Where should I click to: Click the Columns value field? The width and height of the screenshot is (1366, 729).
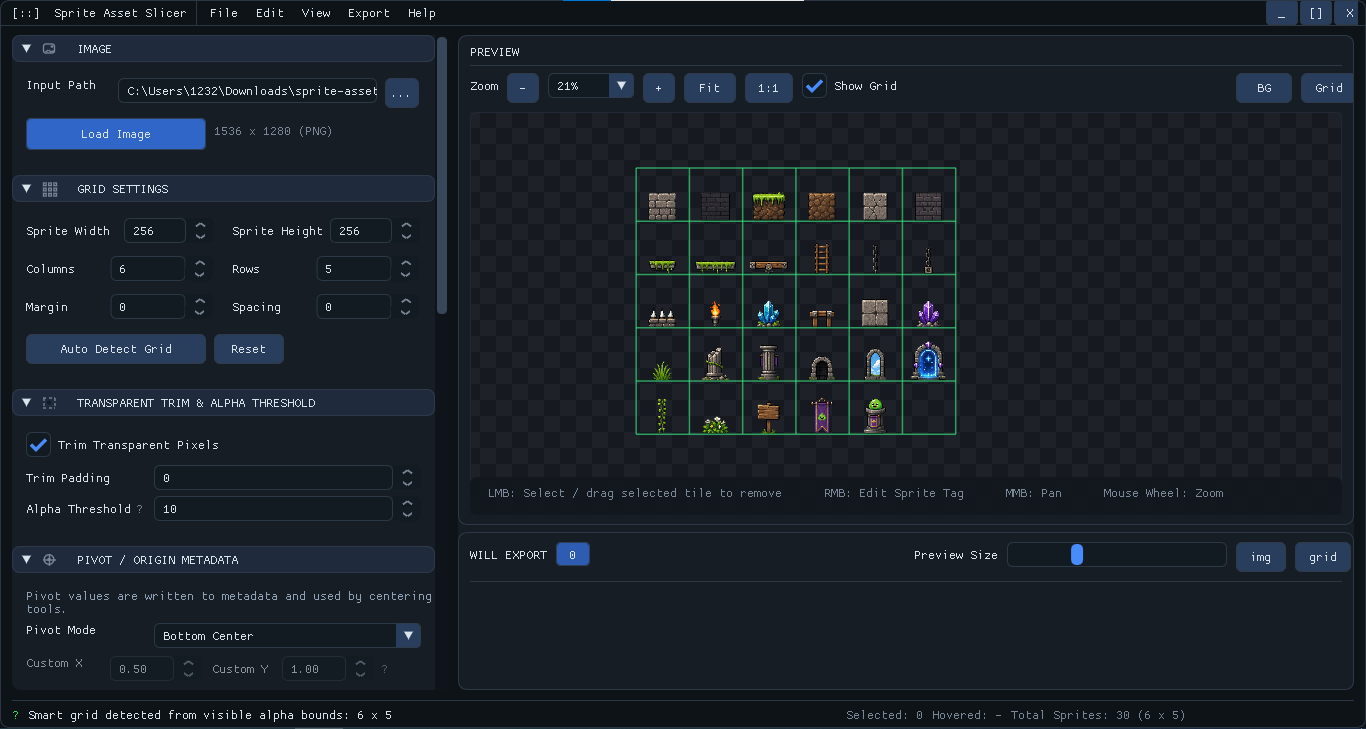click(x=148, y=269)
